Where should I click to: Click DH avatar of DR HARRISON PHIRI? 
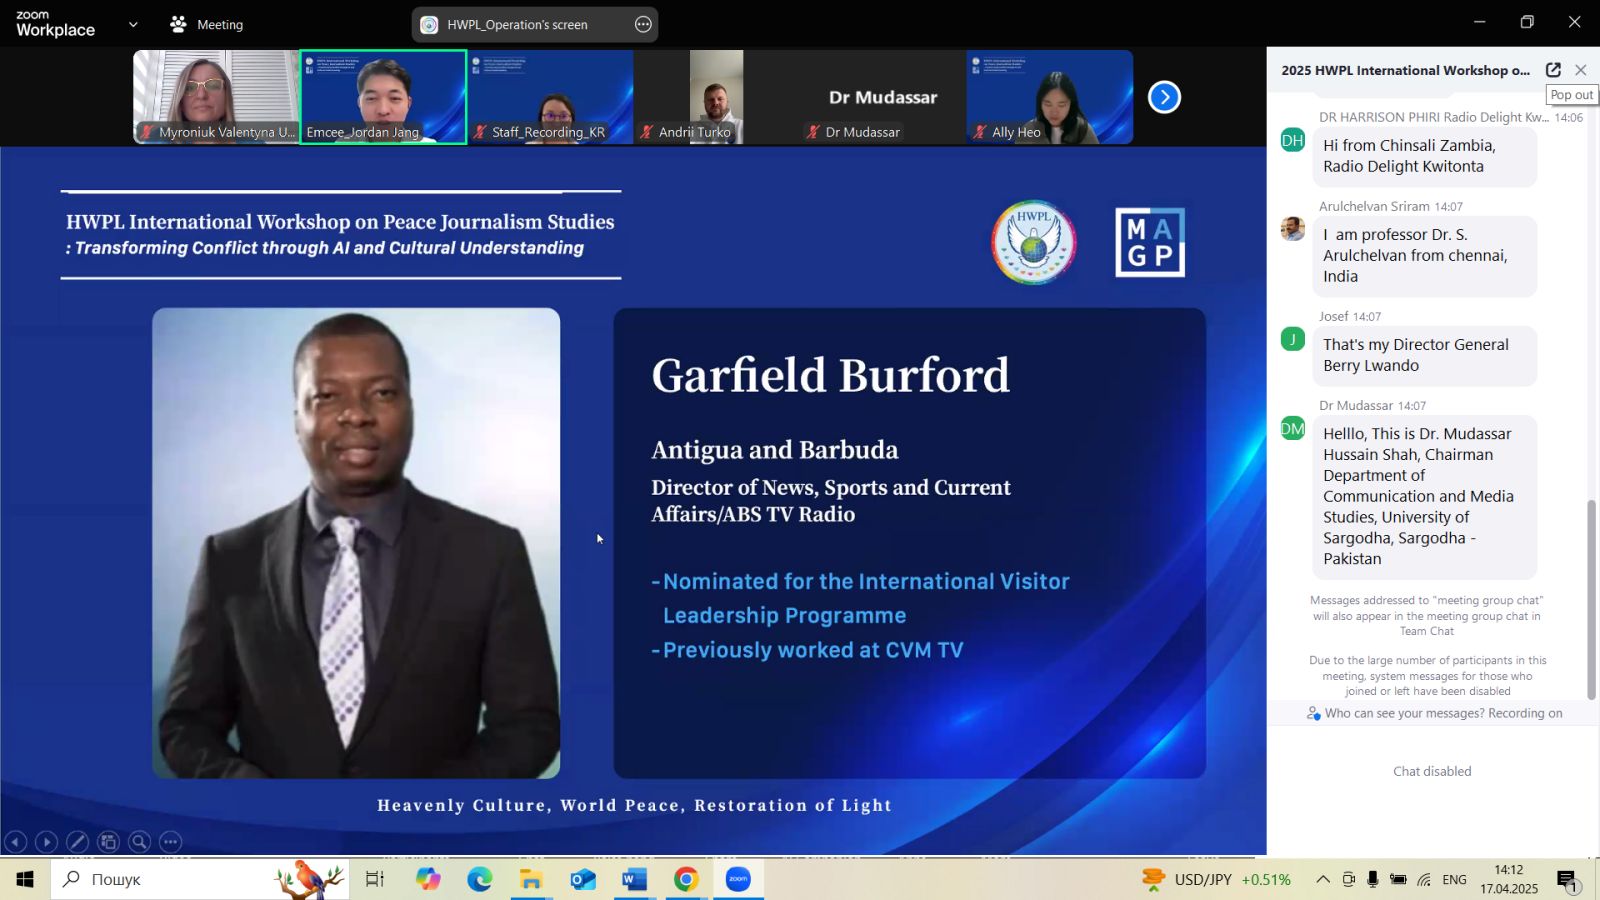point(1293,140)
